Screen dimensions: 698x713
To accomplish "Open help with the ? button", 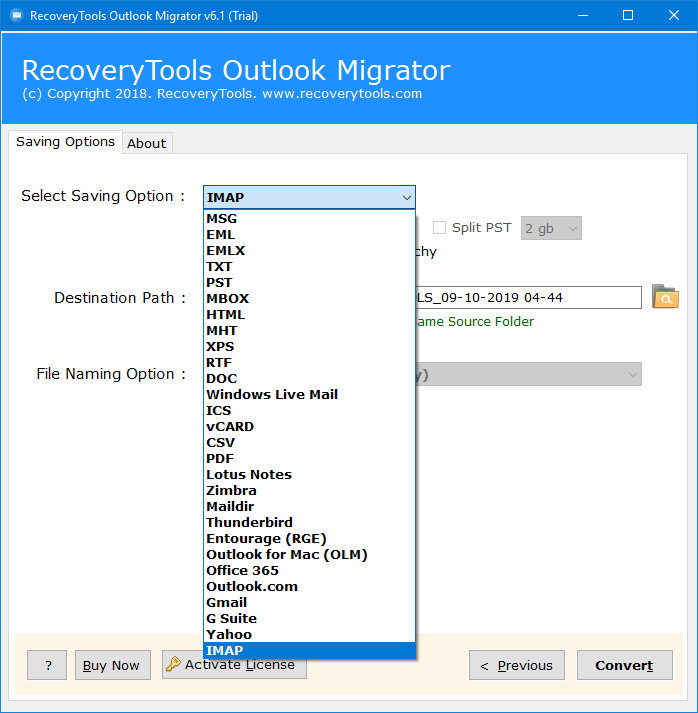I will click(47, 665).
